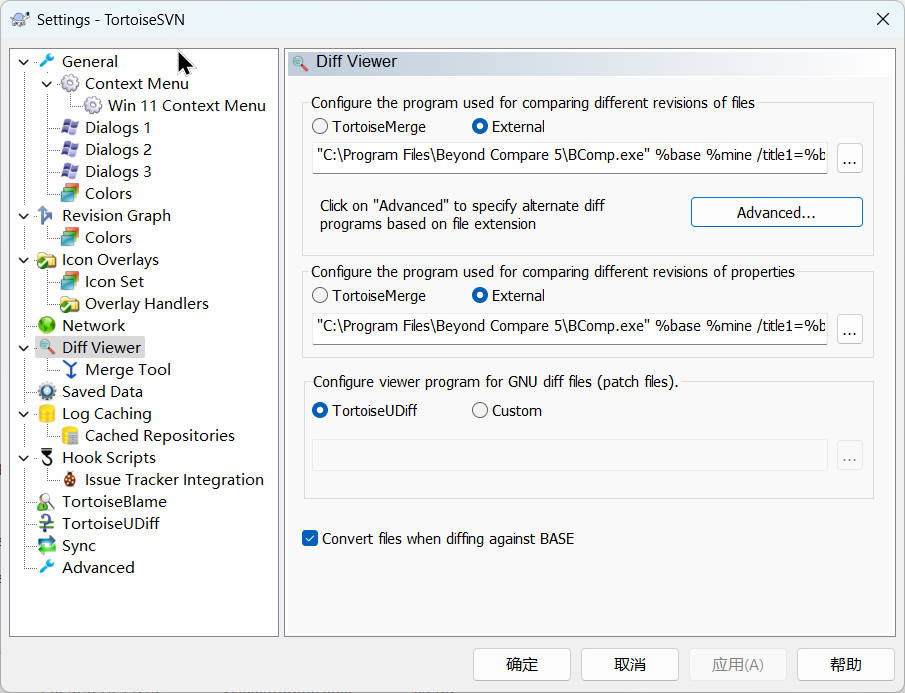Open Hook Scripts via its hook icon
Viewport: 905px width, 693px height.
46,457
